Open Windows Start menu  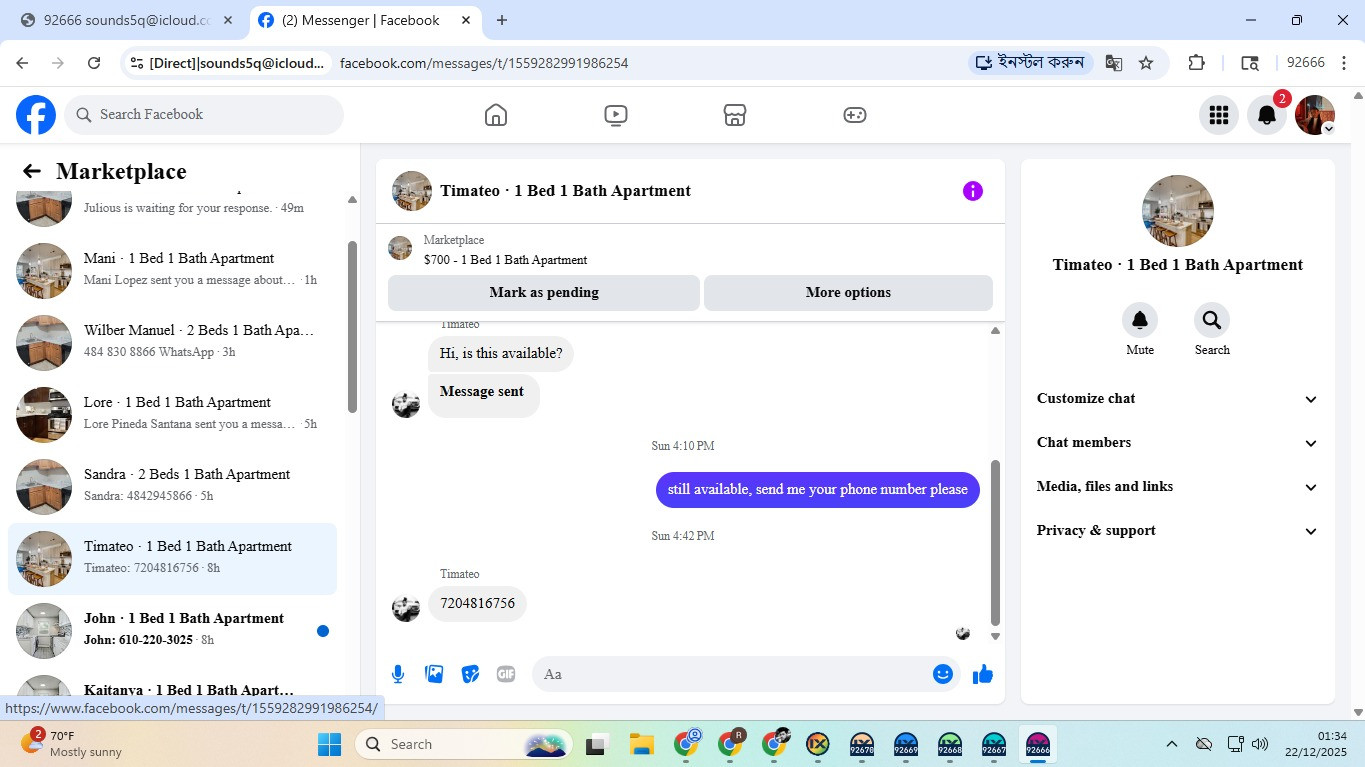click(x=329, y=745)
